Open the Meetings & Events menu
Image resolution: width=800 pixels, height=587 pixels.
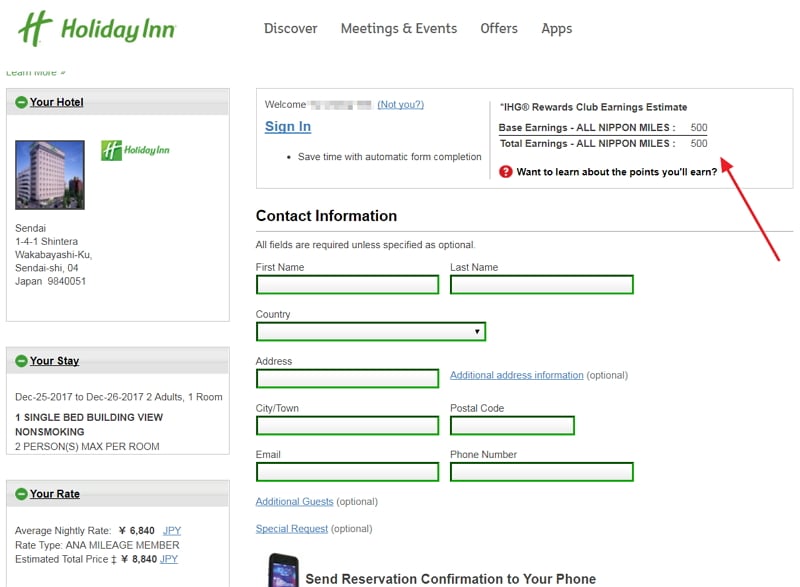(x=399, y=29)
